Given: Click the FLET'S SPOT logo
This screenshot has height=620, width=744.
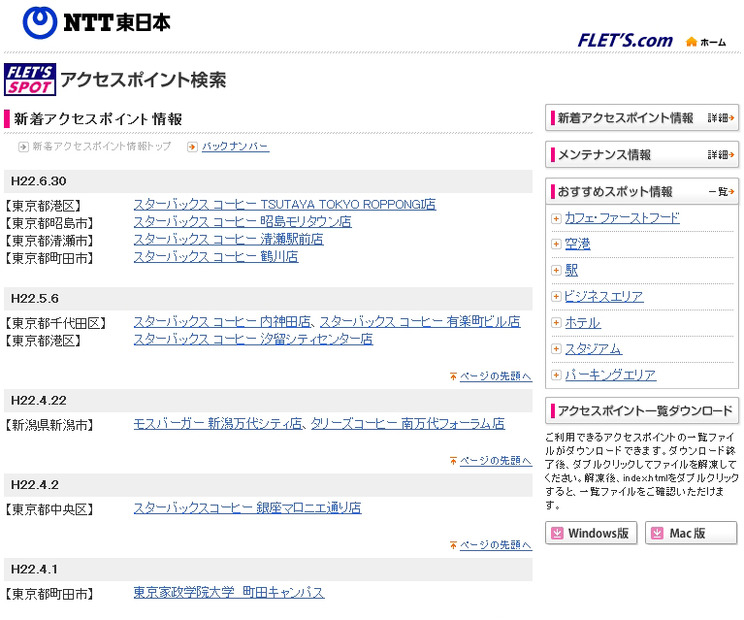Looking at the screenshot, I should 30,79.
